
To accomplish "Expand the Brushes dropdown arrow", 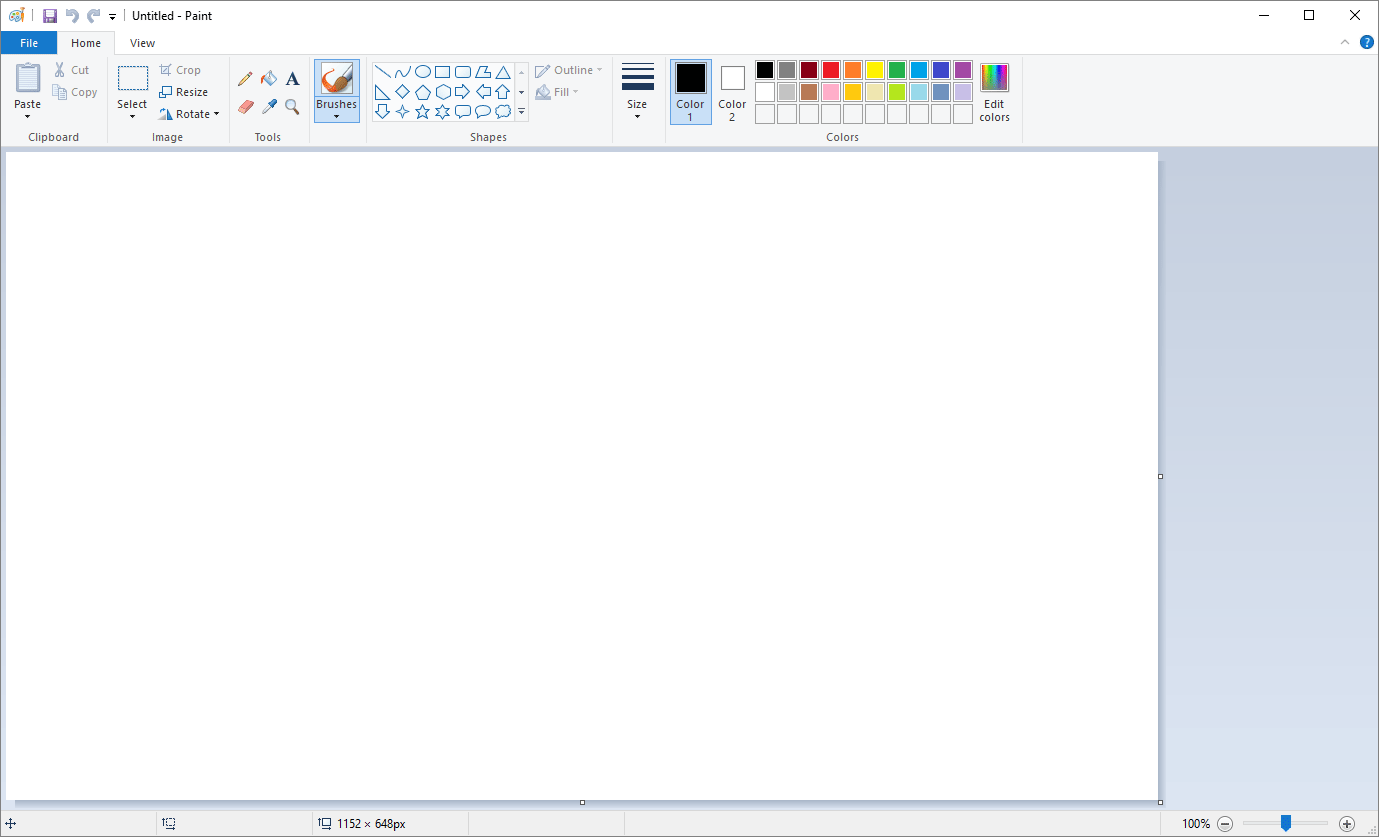I will (x=337, y=116).
